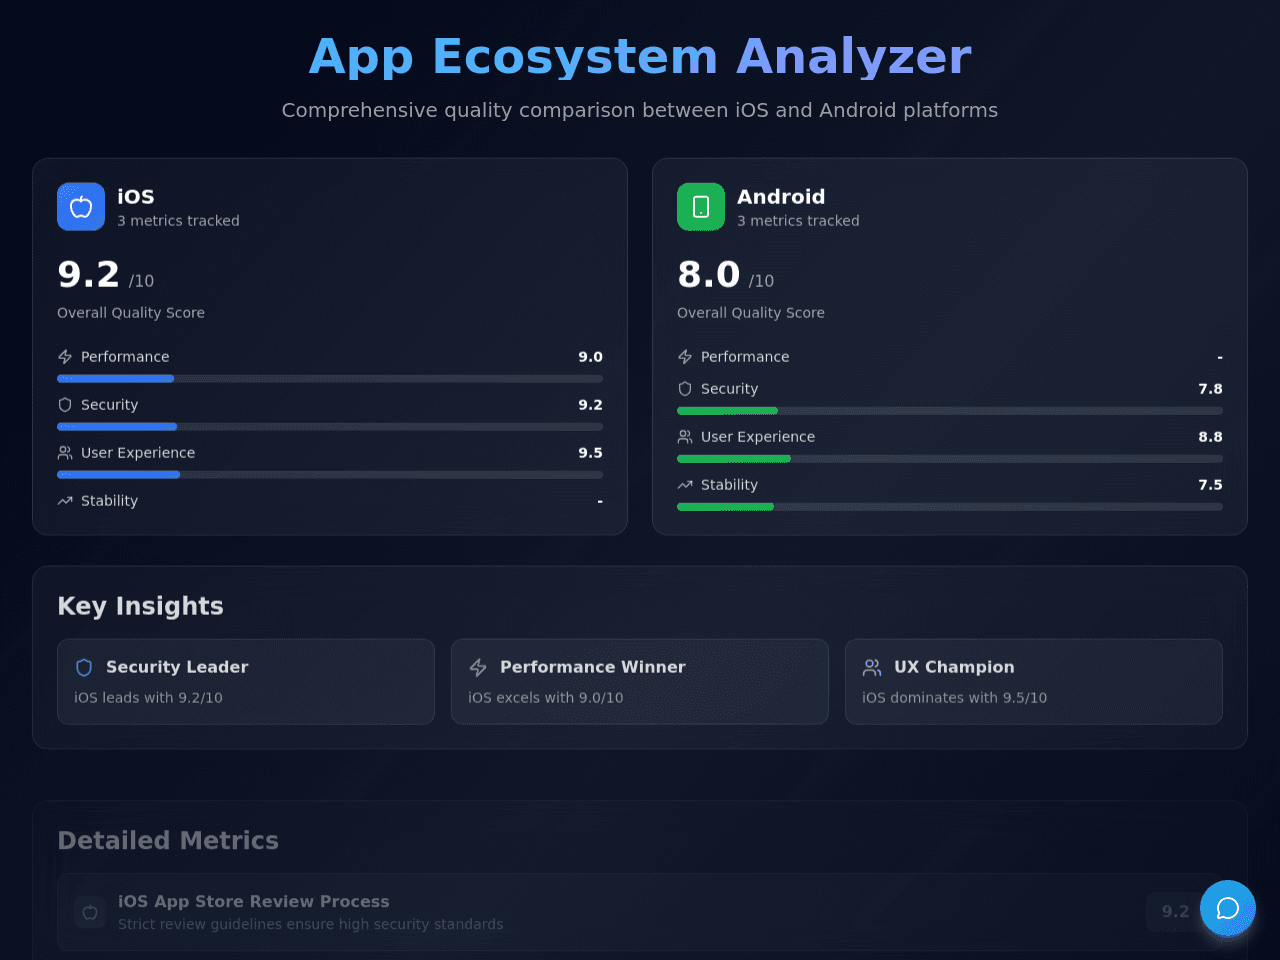Viewport: 1280px width, 960px height.
Task: Click 'iOS dominates with 9.5/10' text
Action: pyautogui.click(x=955, y=698)
